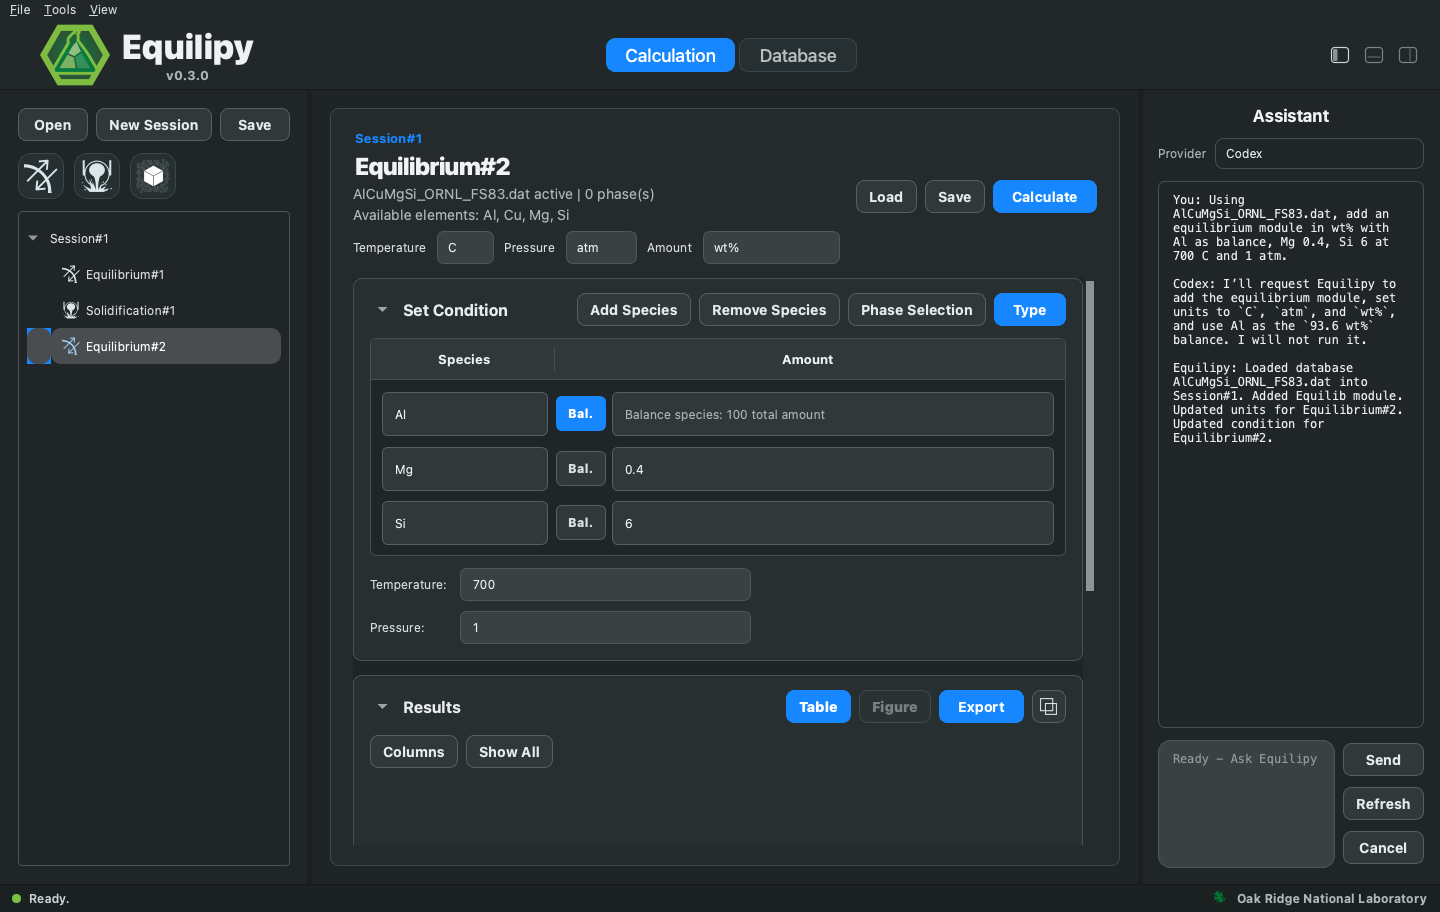Cancel the assistant request
The width and height of the screenshot is (1440, 912).
click(1383, 848)
